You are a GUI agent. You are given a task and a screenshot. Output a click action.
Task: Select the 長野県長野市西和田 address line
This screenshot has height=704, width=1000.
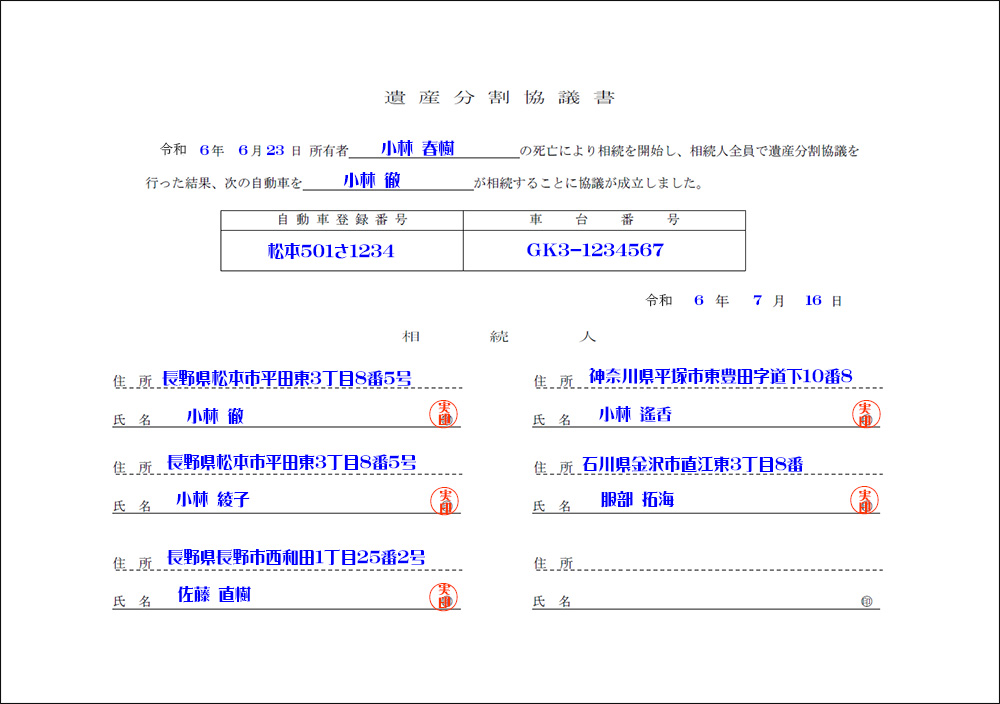tap(296, 557)
